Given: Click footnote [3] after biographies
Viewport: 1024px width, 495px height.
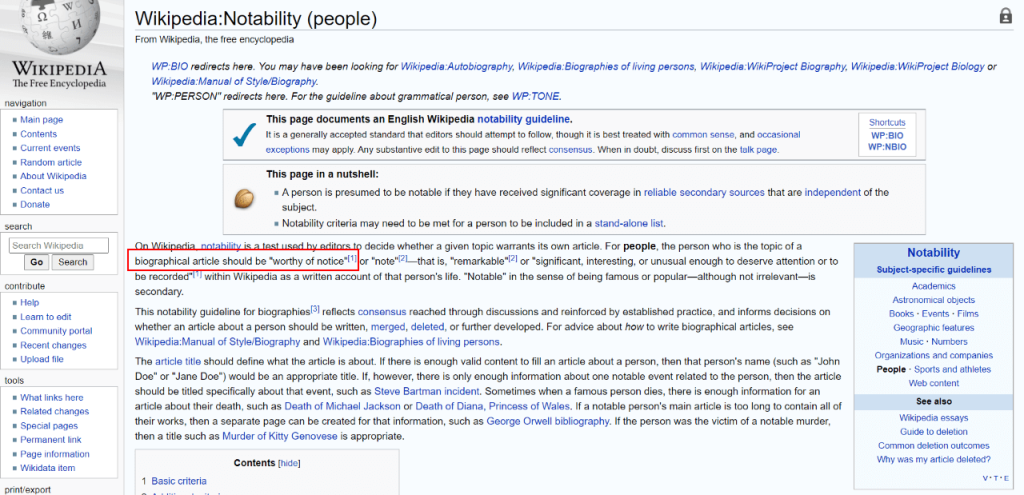Looking at the screenshot, I should point(315,309).
